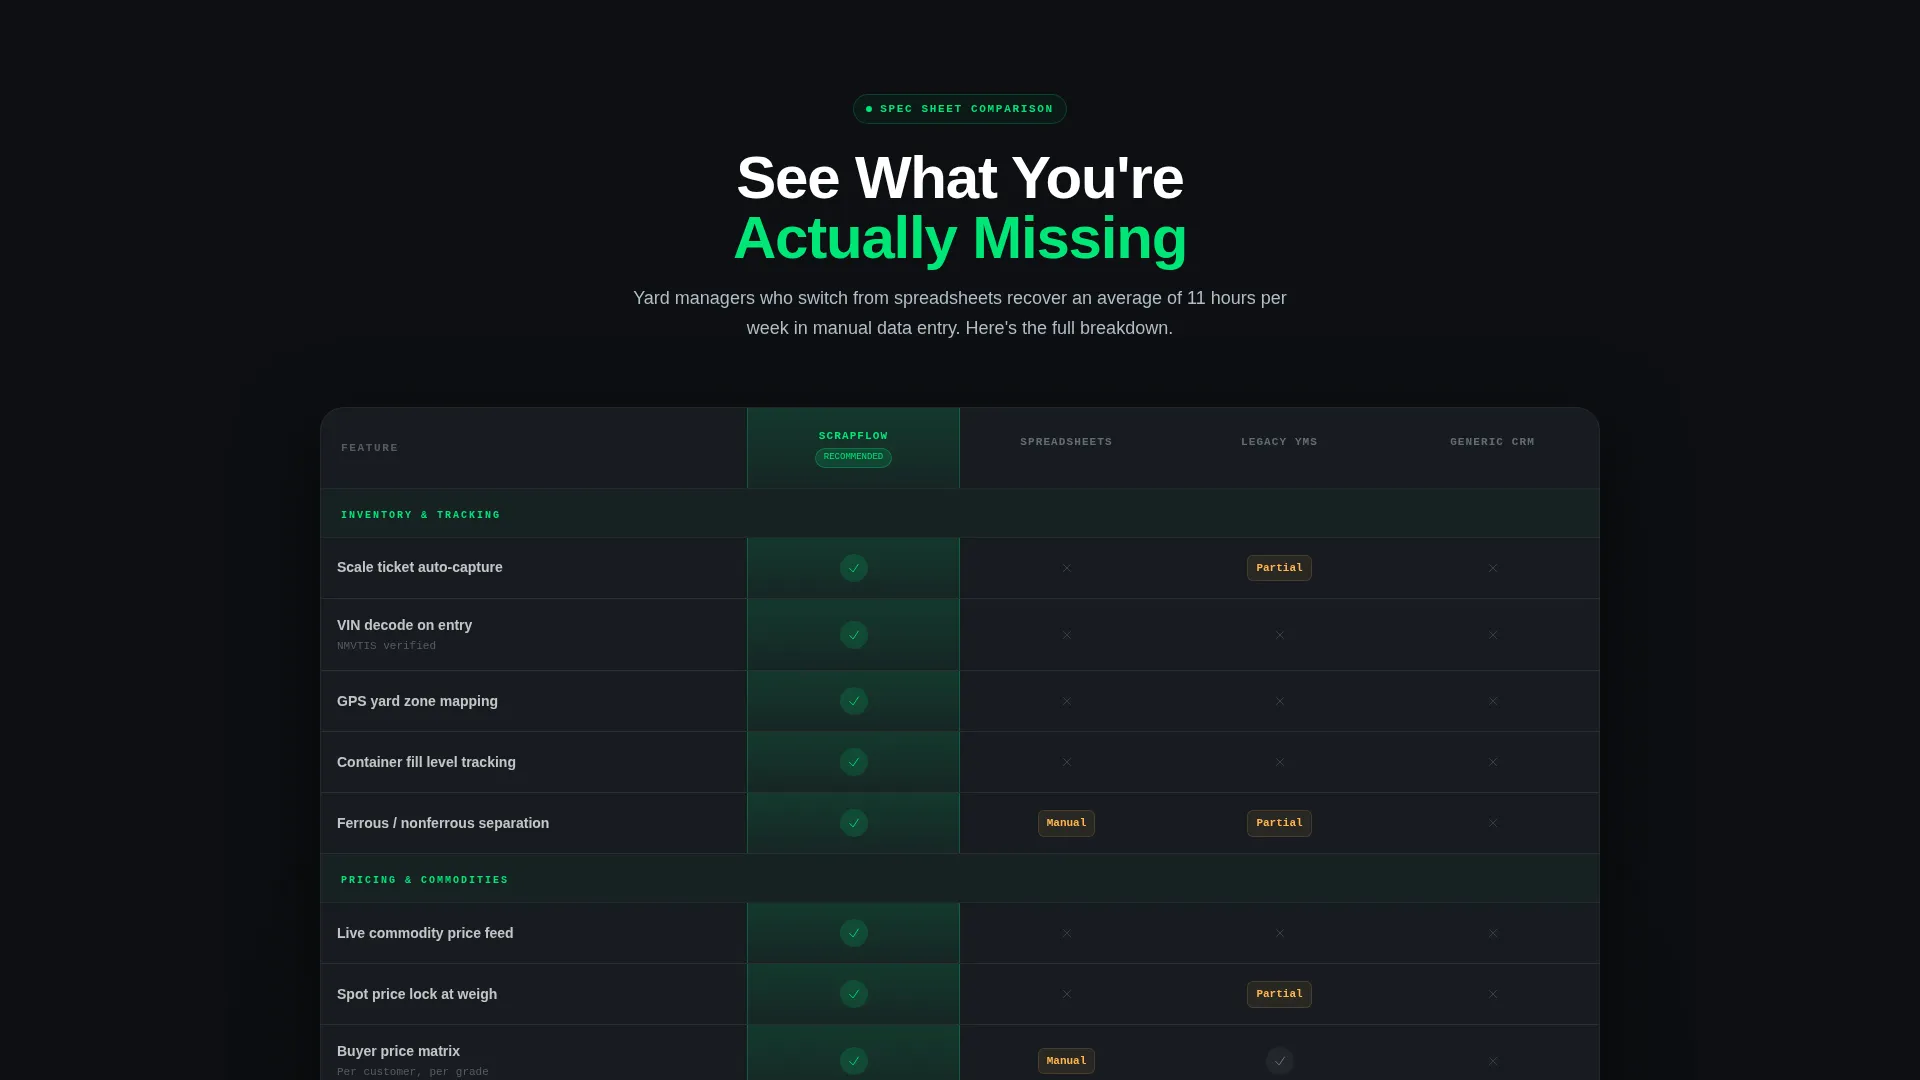This screenshot has width=1920, height=1080.
Task: Click ScrapFlow checkmark for Live commodity price feed
Action: tap(853, 933)
